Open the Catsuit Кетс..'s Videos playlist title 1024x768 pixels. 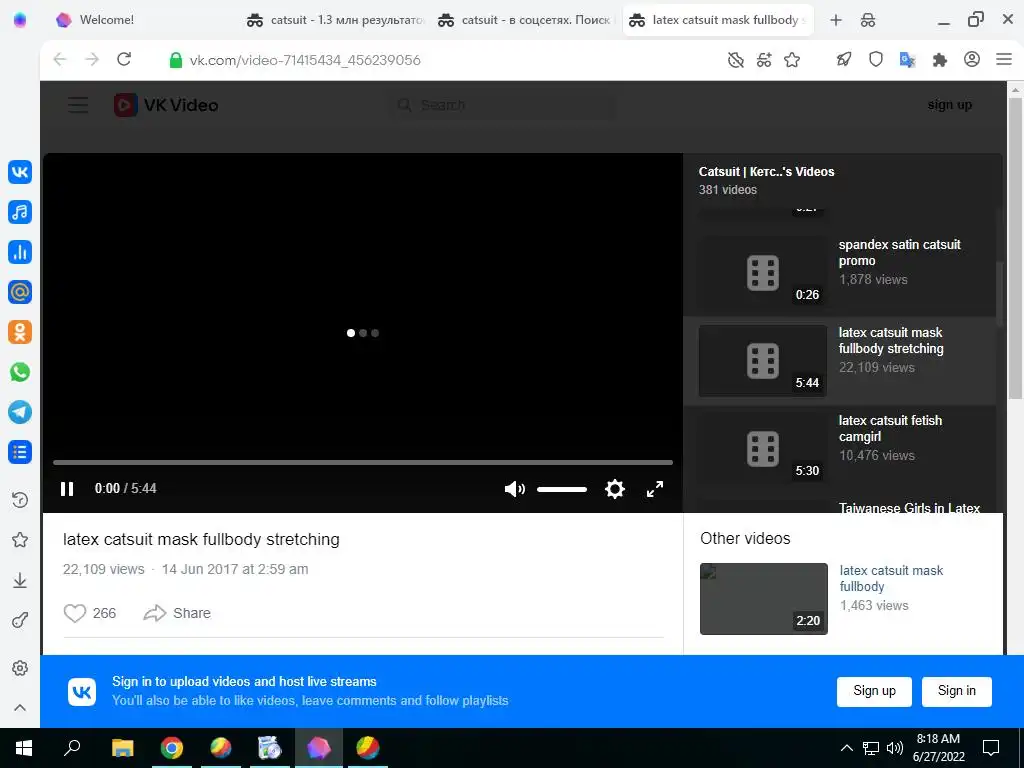coord(766,172)
